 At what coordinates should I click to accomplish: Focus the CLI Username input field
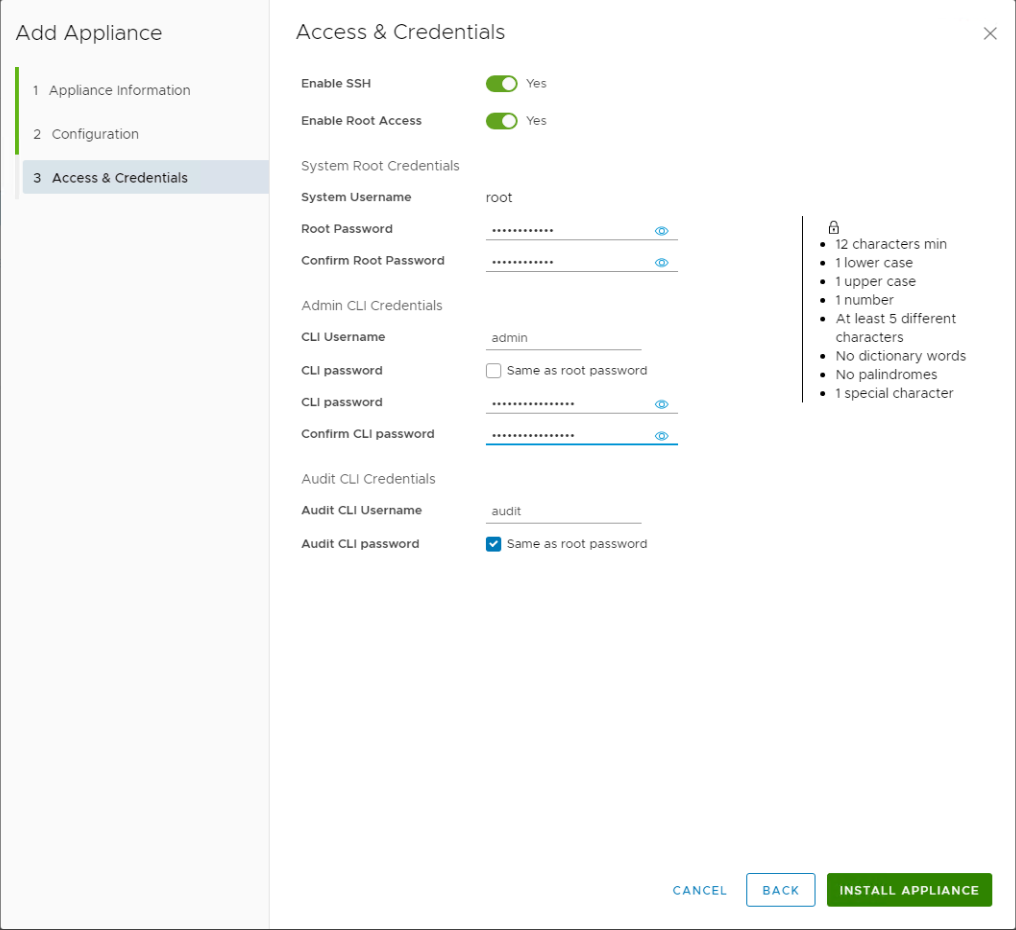563,339
